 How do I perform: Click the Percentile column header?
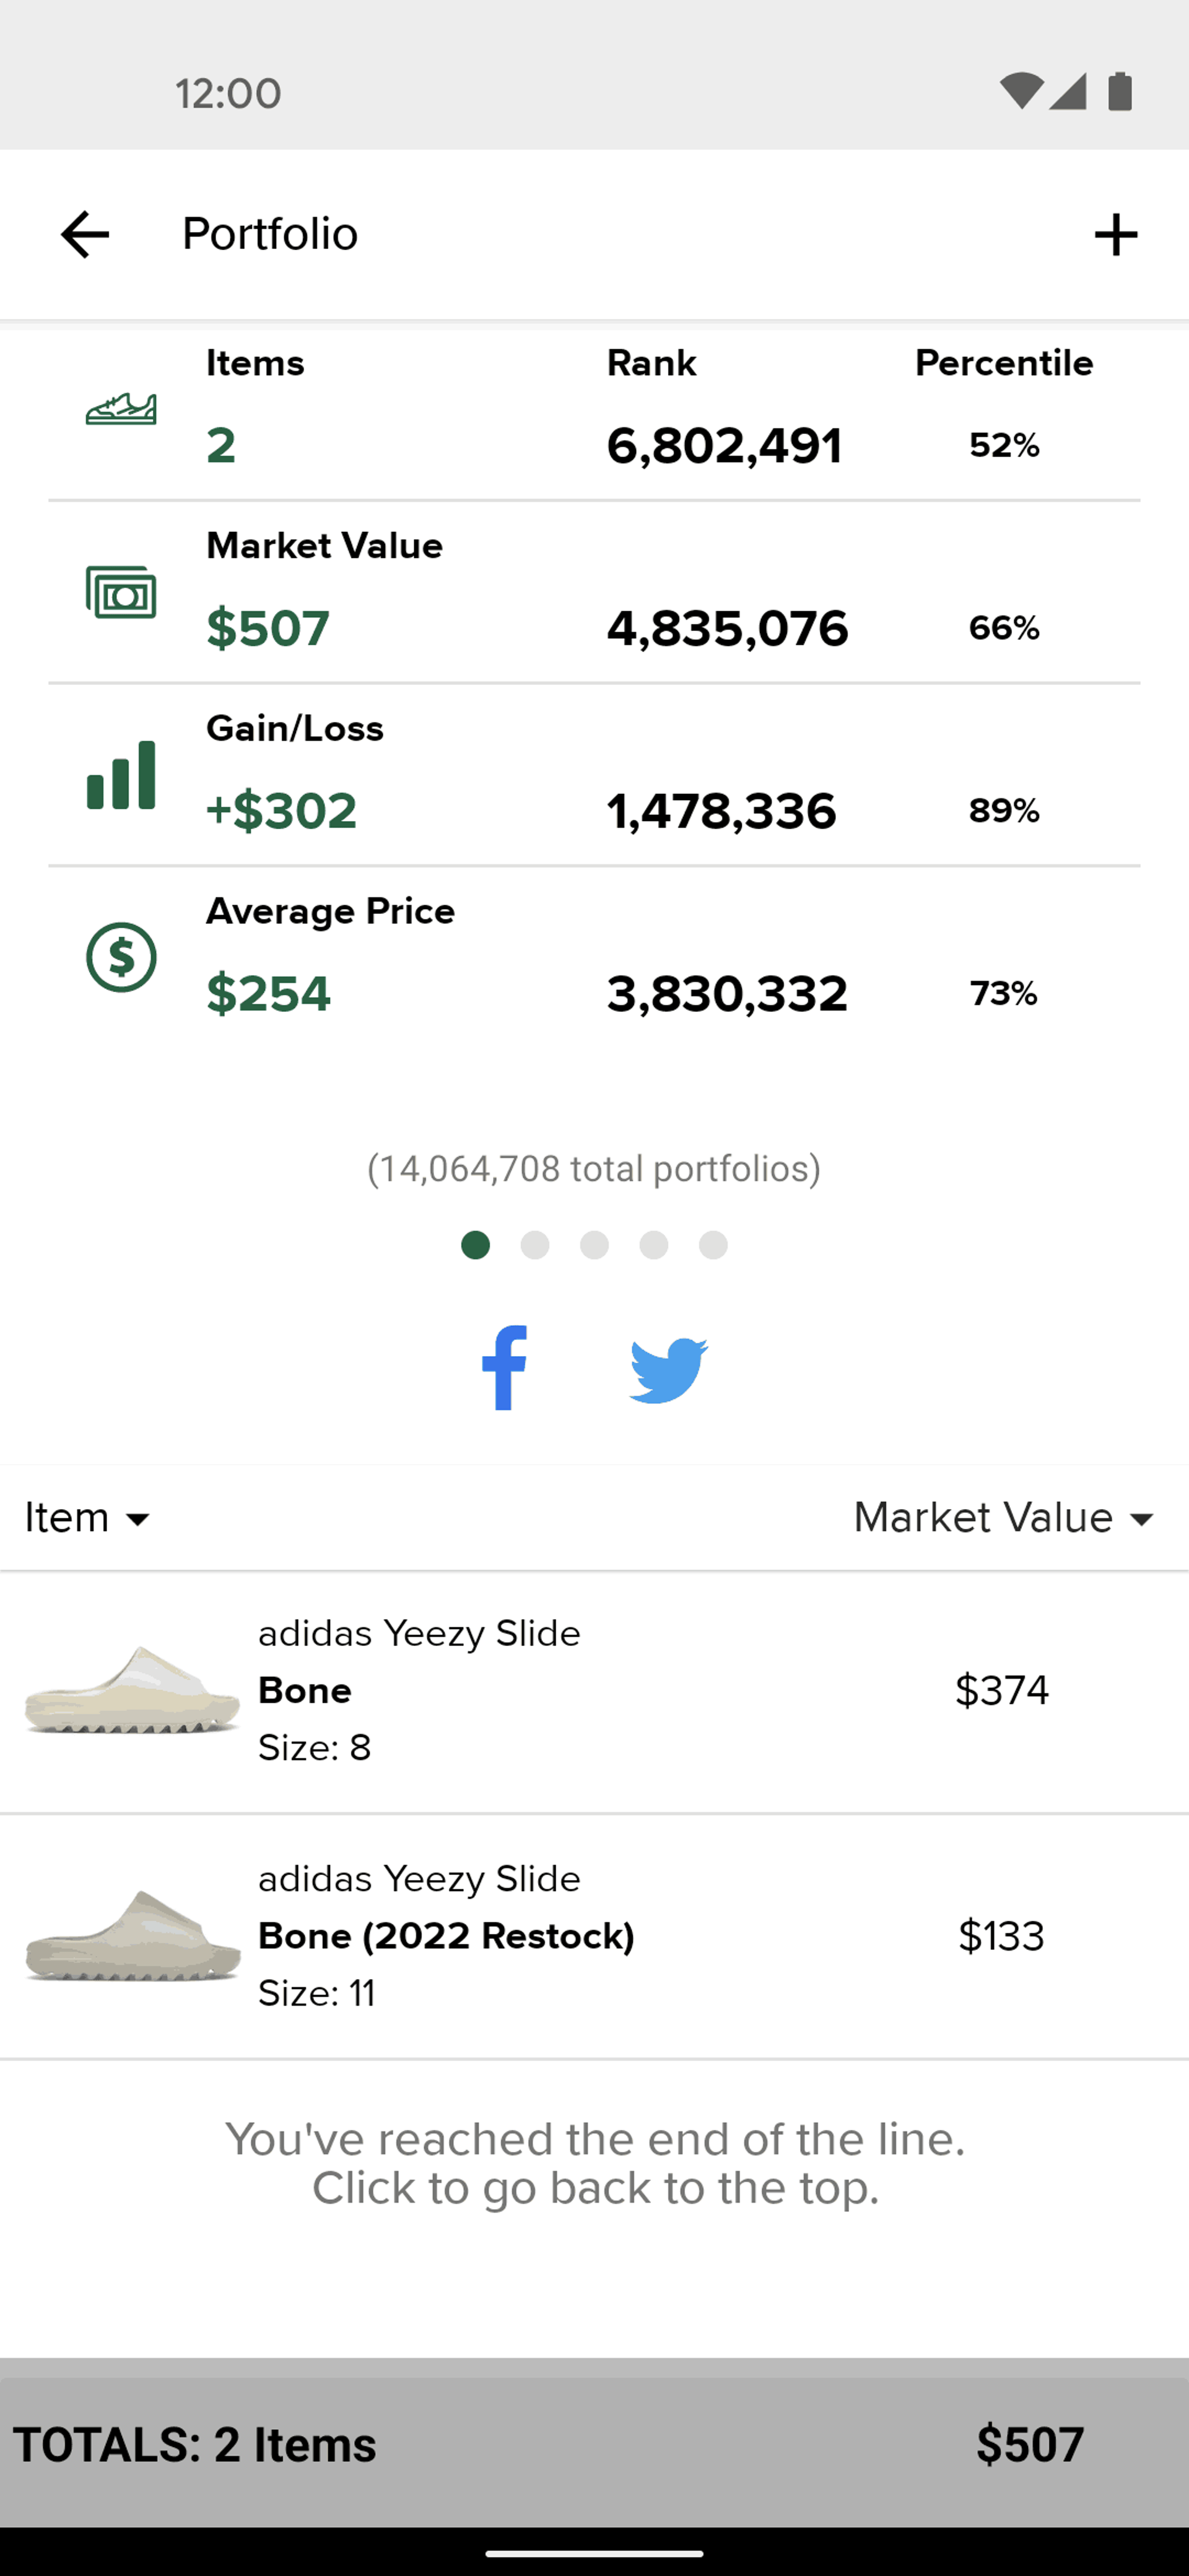pos(1004,363)
